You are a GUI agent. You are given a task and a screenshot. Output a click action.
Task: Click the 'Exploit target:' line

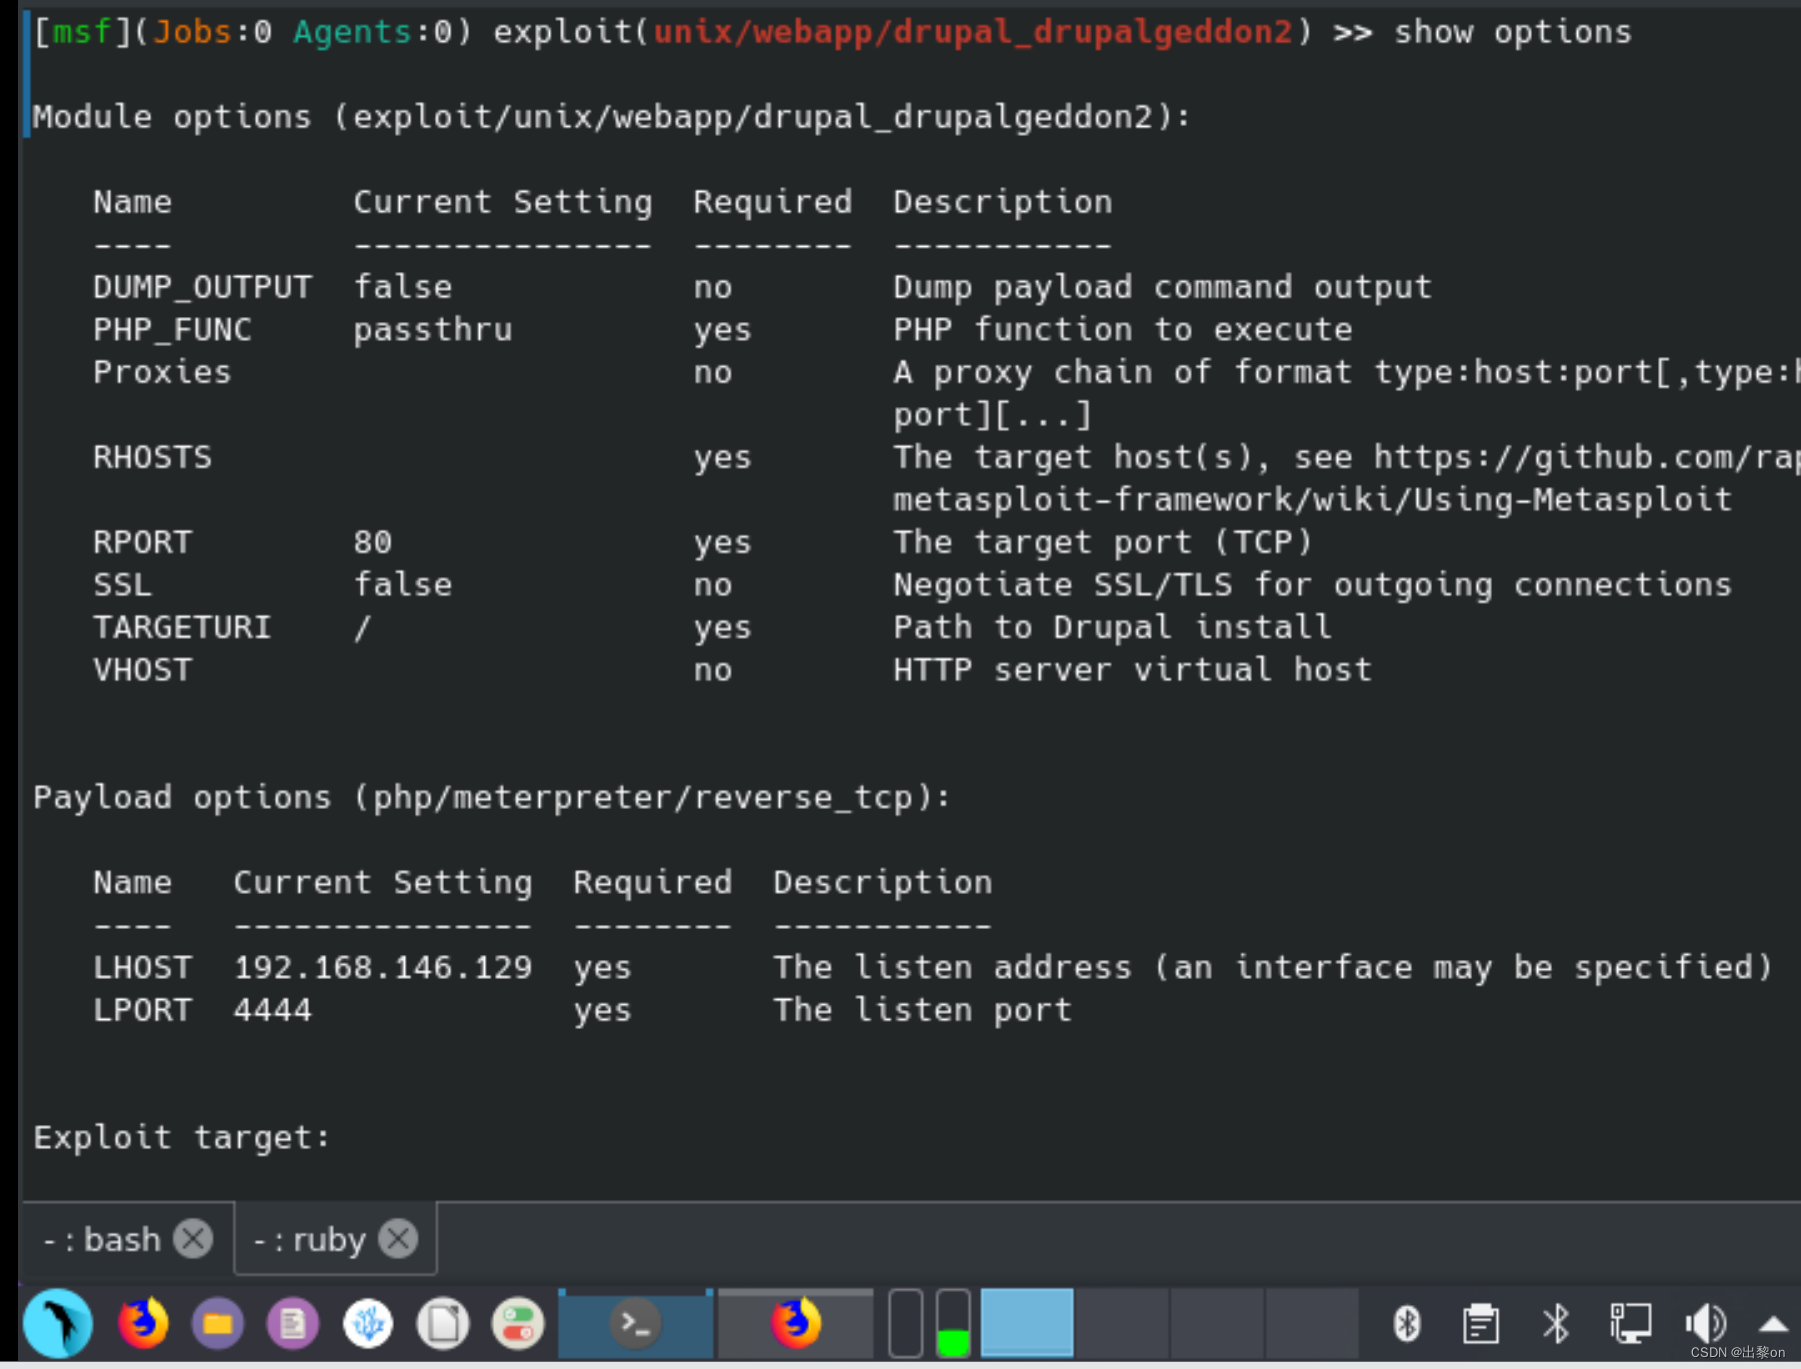[182, 1137]
